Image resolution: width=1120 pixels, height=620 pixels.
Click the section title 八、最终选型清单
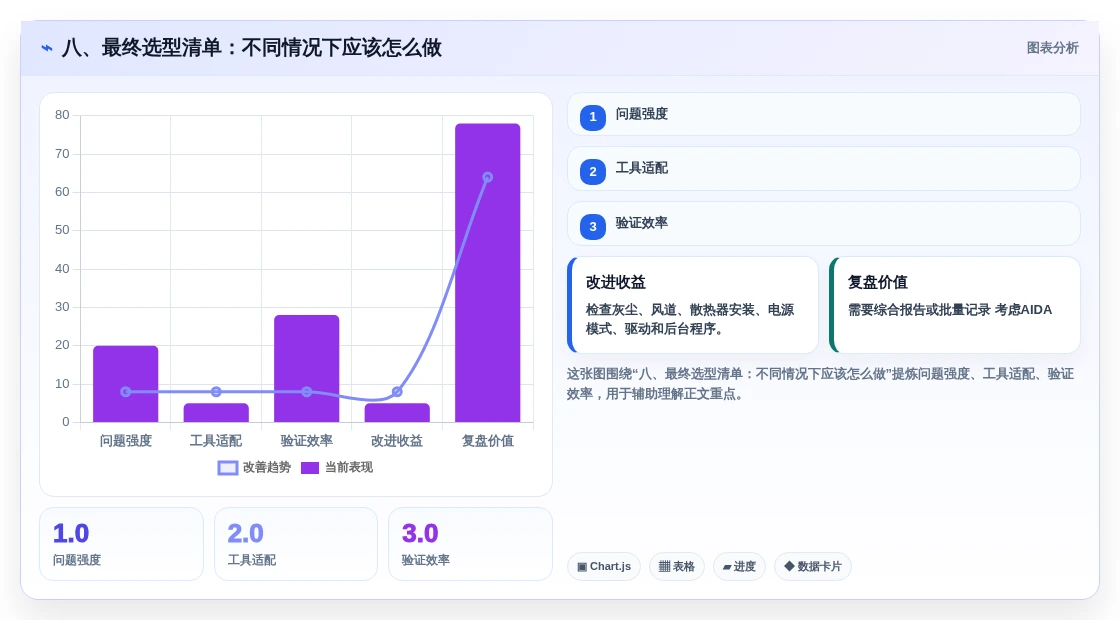[252, 48]
